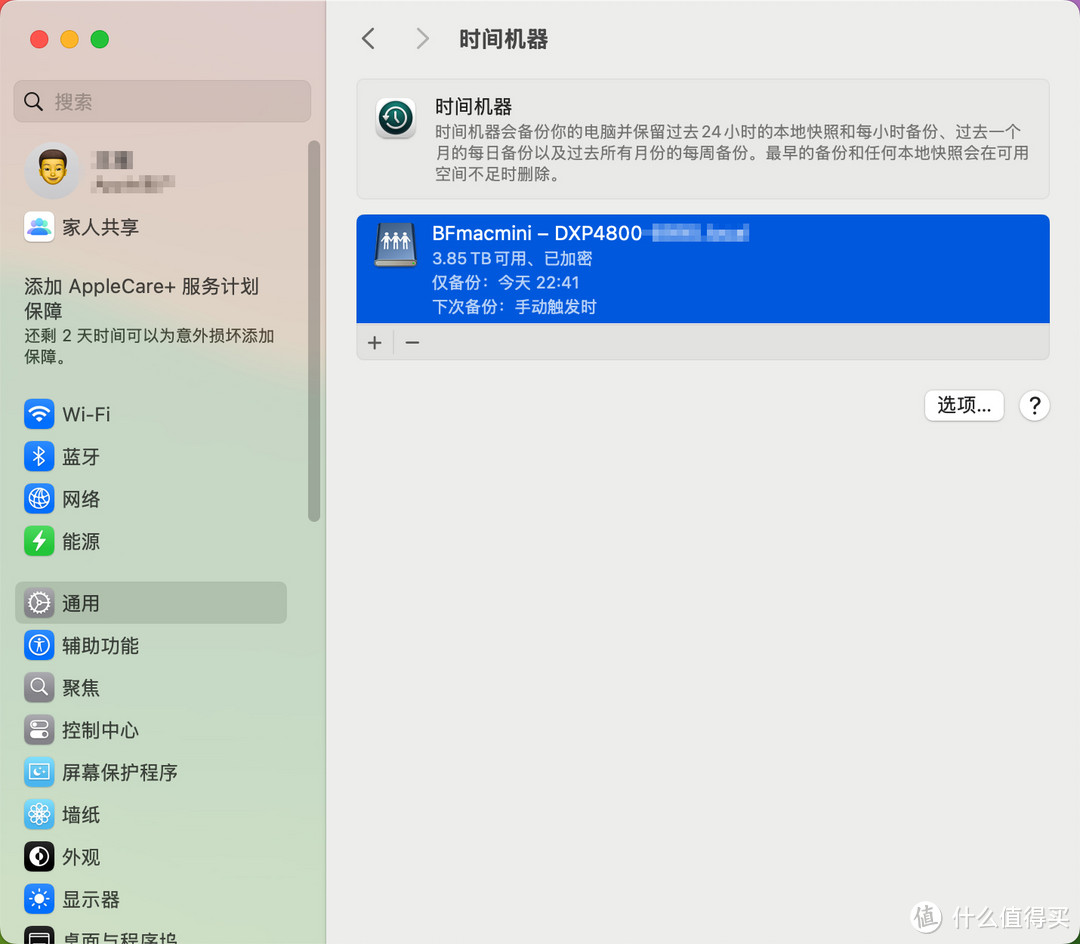Open 屏幕保护程序 settings icon
This screenshot has height=944, width=1080.
[x=38, y=772]
